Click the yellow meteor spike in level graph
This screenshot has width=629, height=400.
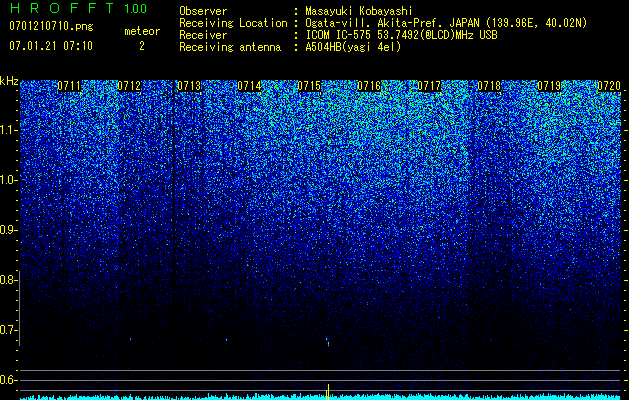tap(328, 392)
